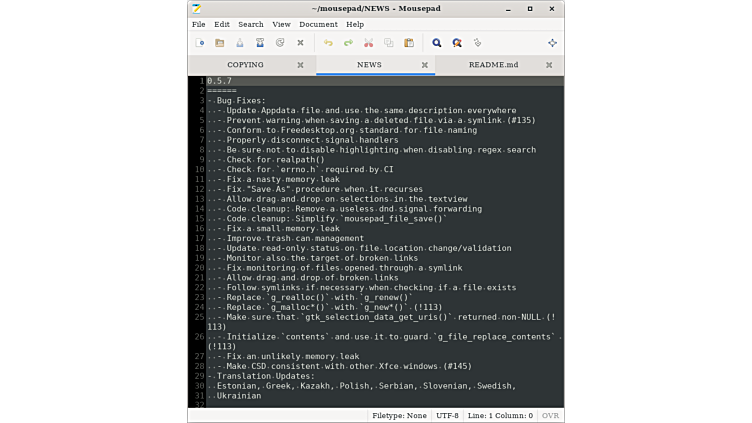Click the Save As toolbar icon
752x423 pixels.
click(260, 43)
